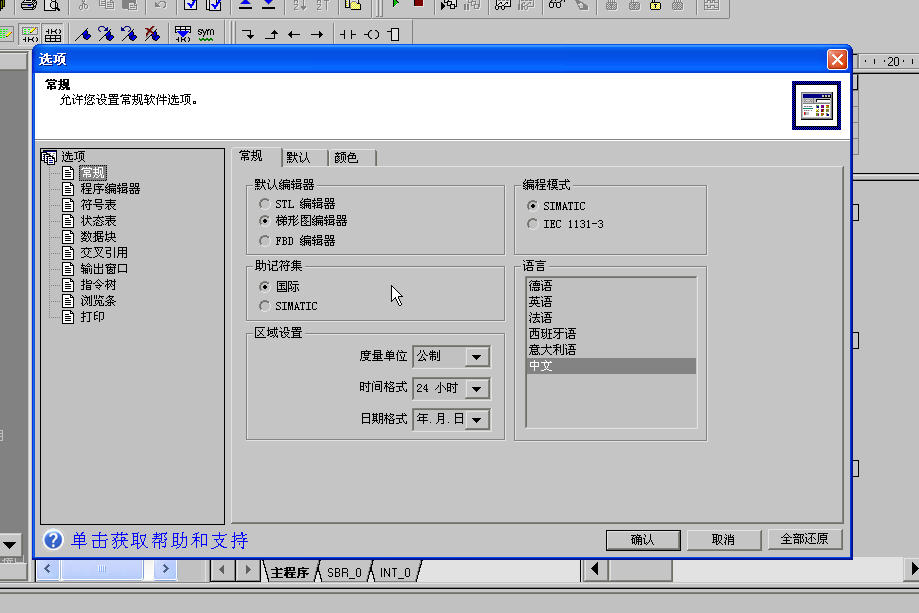919x613 pixels.
Task: Click the line-right arrow toolbar icon
Action: coord(317,34)
